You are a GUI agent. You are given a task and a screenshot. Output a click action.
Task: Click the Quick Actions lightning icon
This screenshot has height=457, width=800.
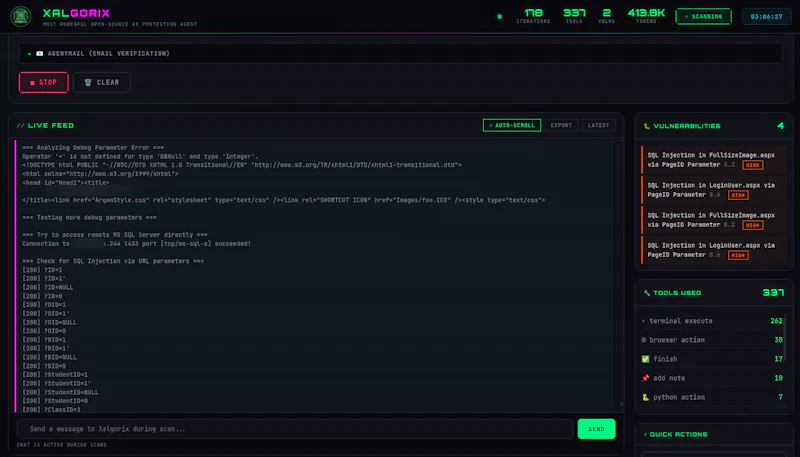645,435
